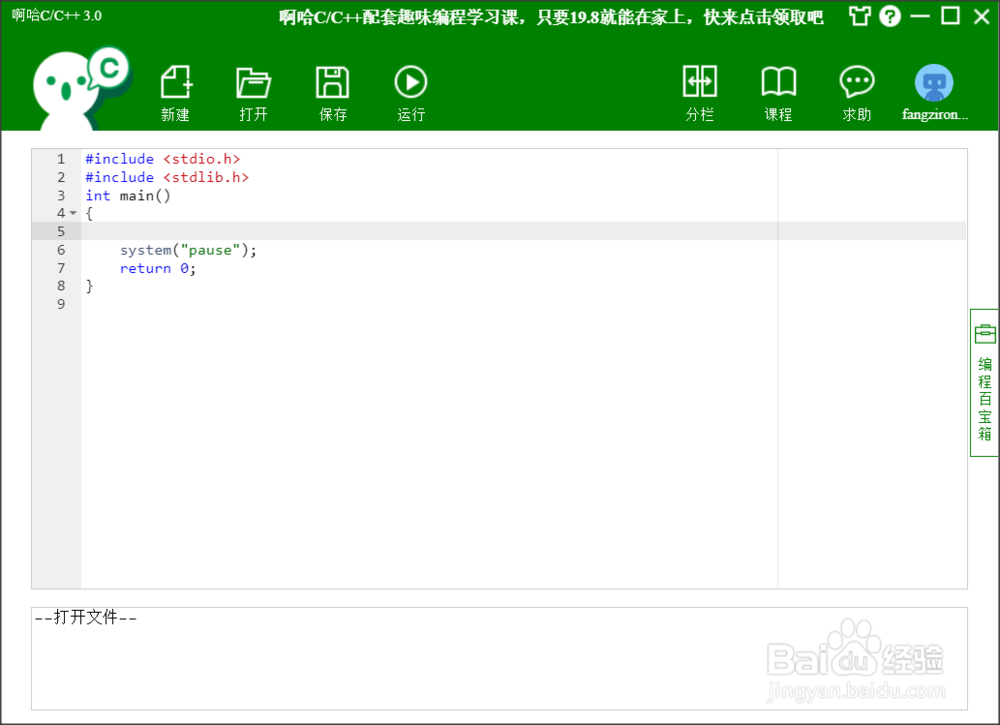This screenshot has height=725, width=1000.
Task: Open 课程 courses book icon
Action: point(779,93)
